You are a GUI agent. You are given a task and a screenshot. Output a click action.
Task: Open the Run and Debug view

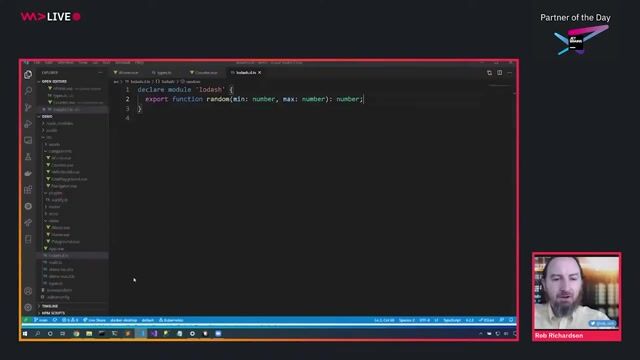click(28, 124)
